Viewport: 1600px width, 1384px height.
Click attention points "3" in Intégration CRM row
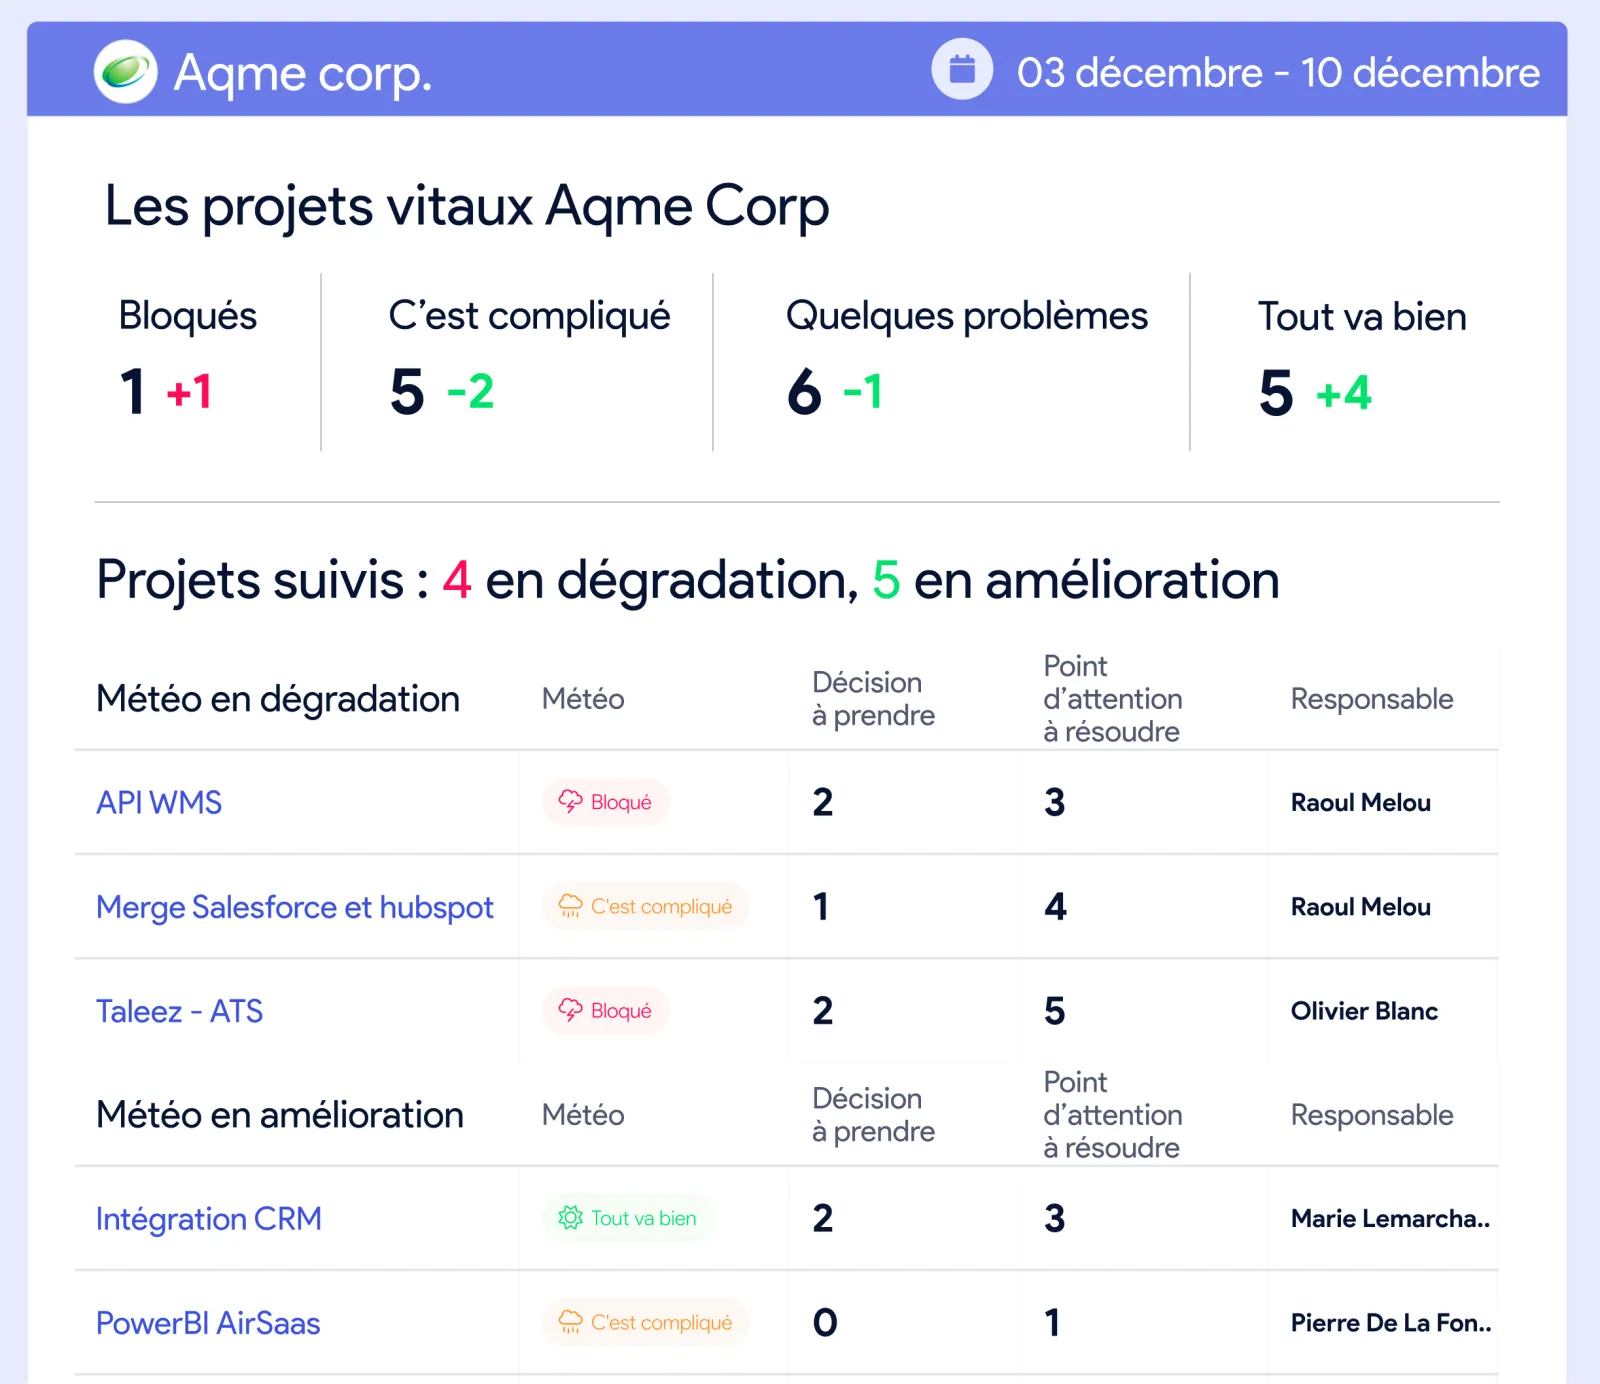point(1055,1218)
